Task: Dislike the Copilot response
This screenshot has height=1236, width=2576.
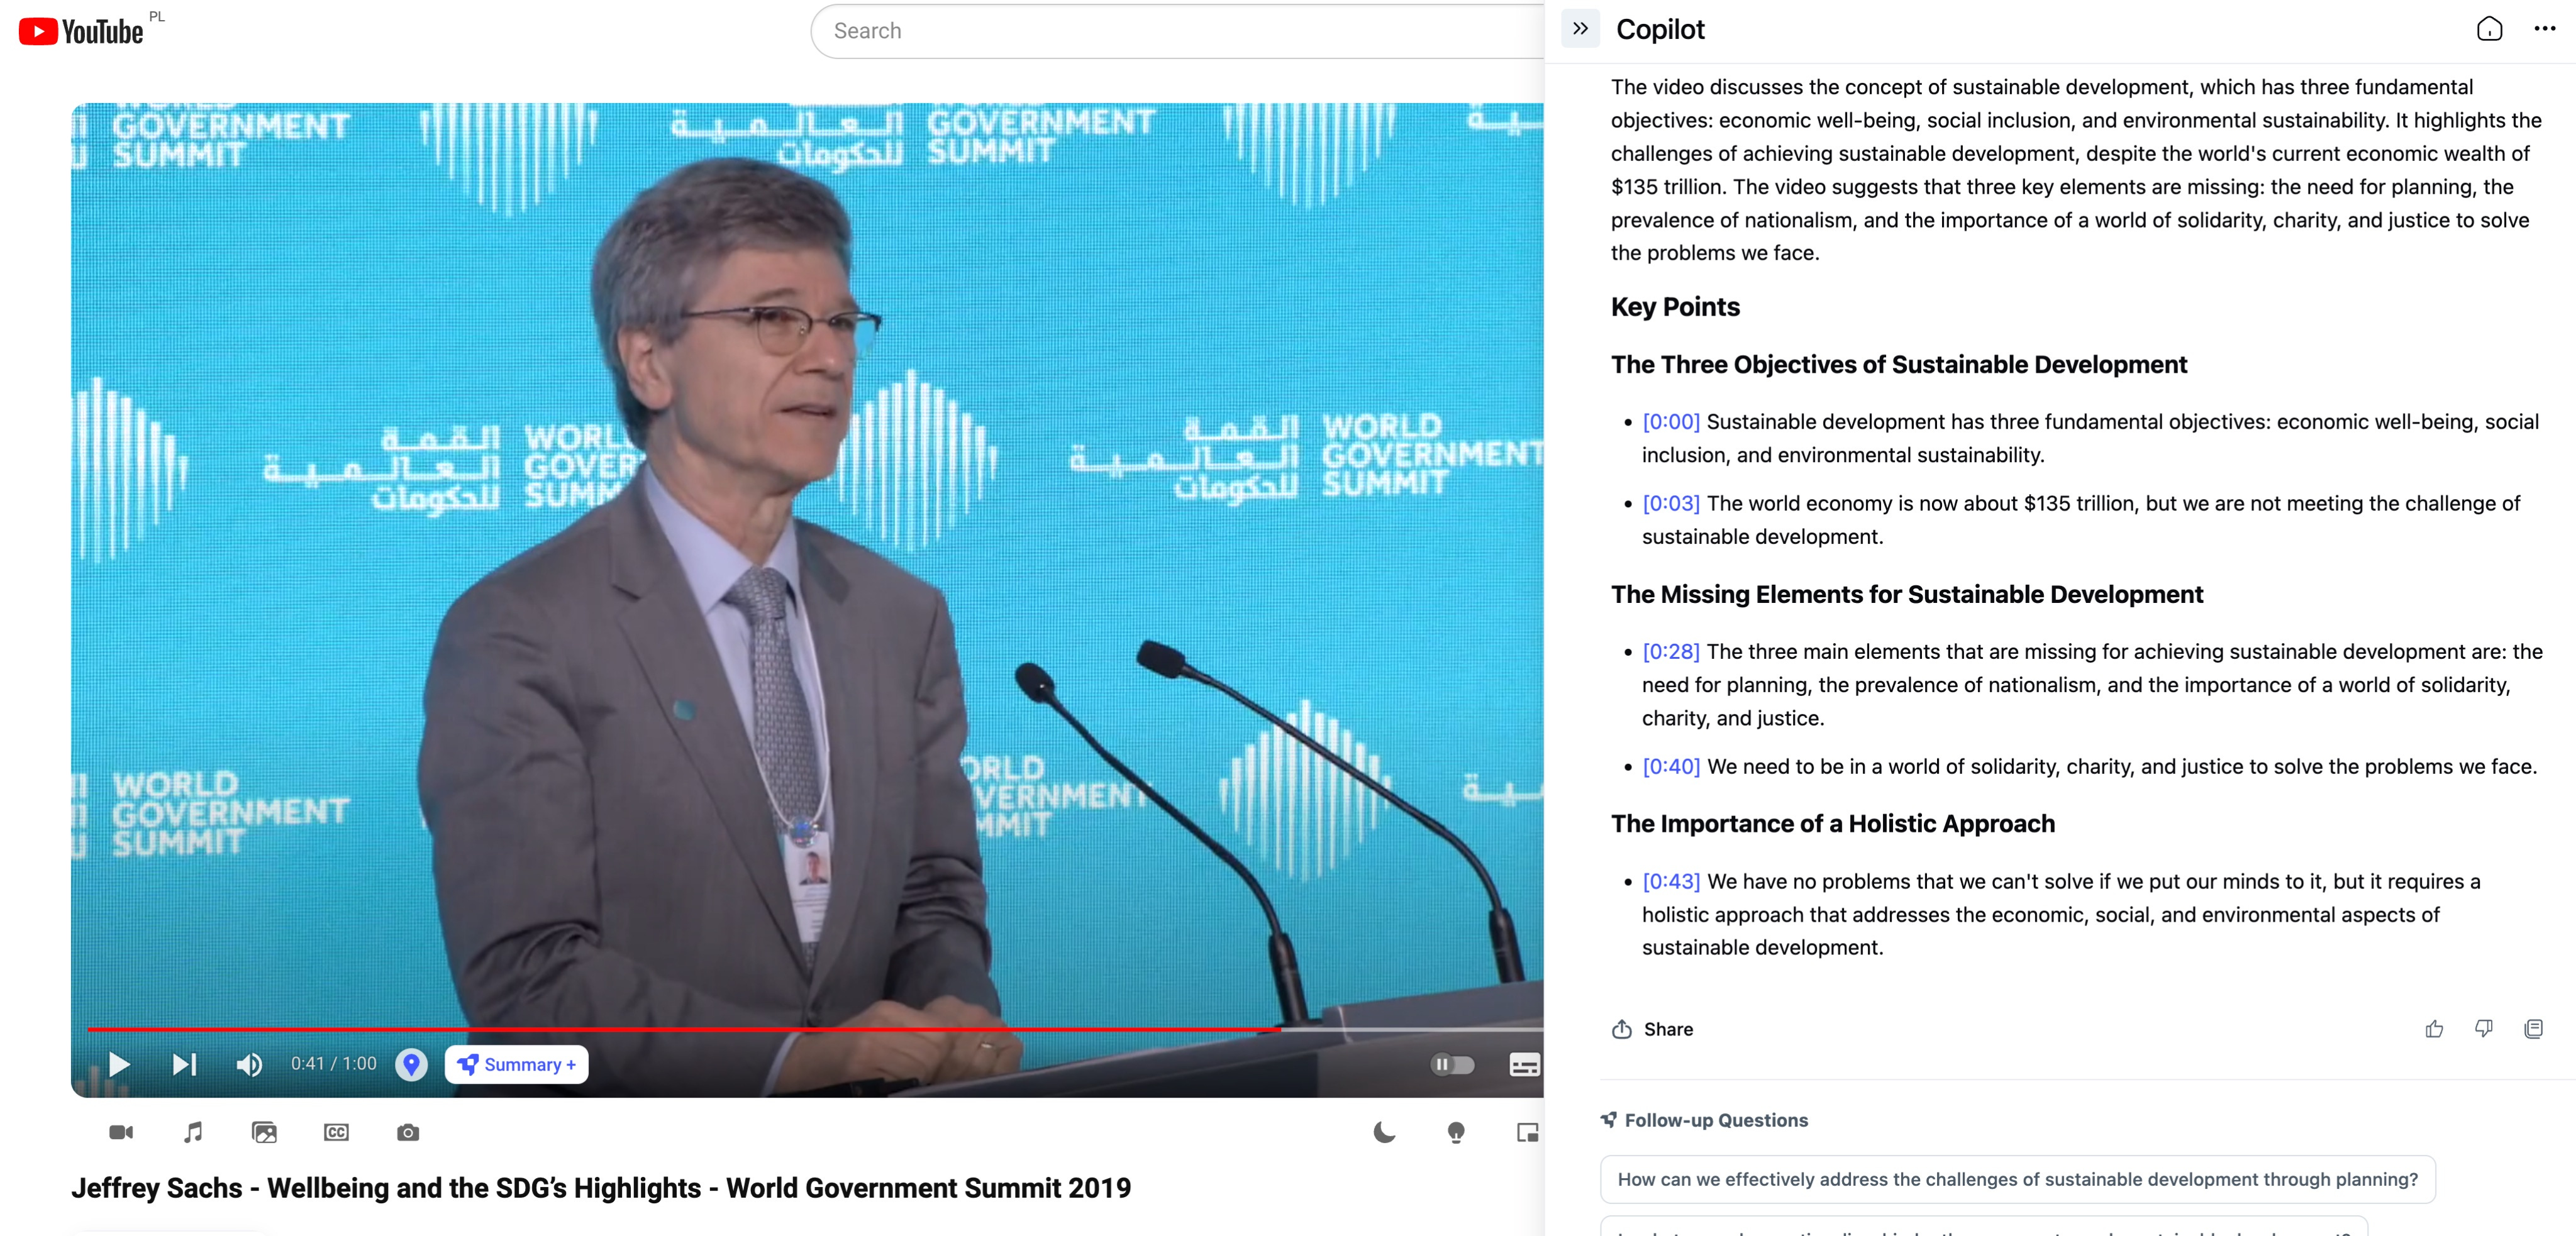Action: [x=2483, y=1029]
